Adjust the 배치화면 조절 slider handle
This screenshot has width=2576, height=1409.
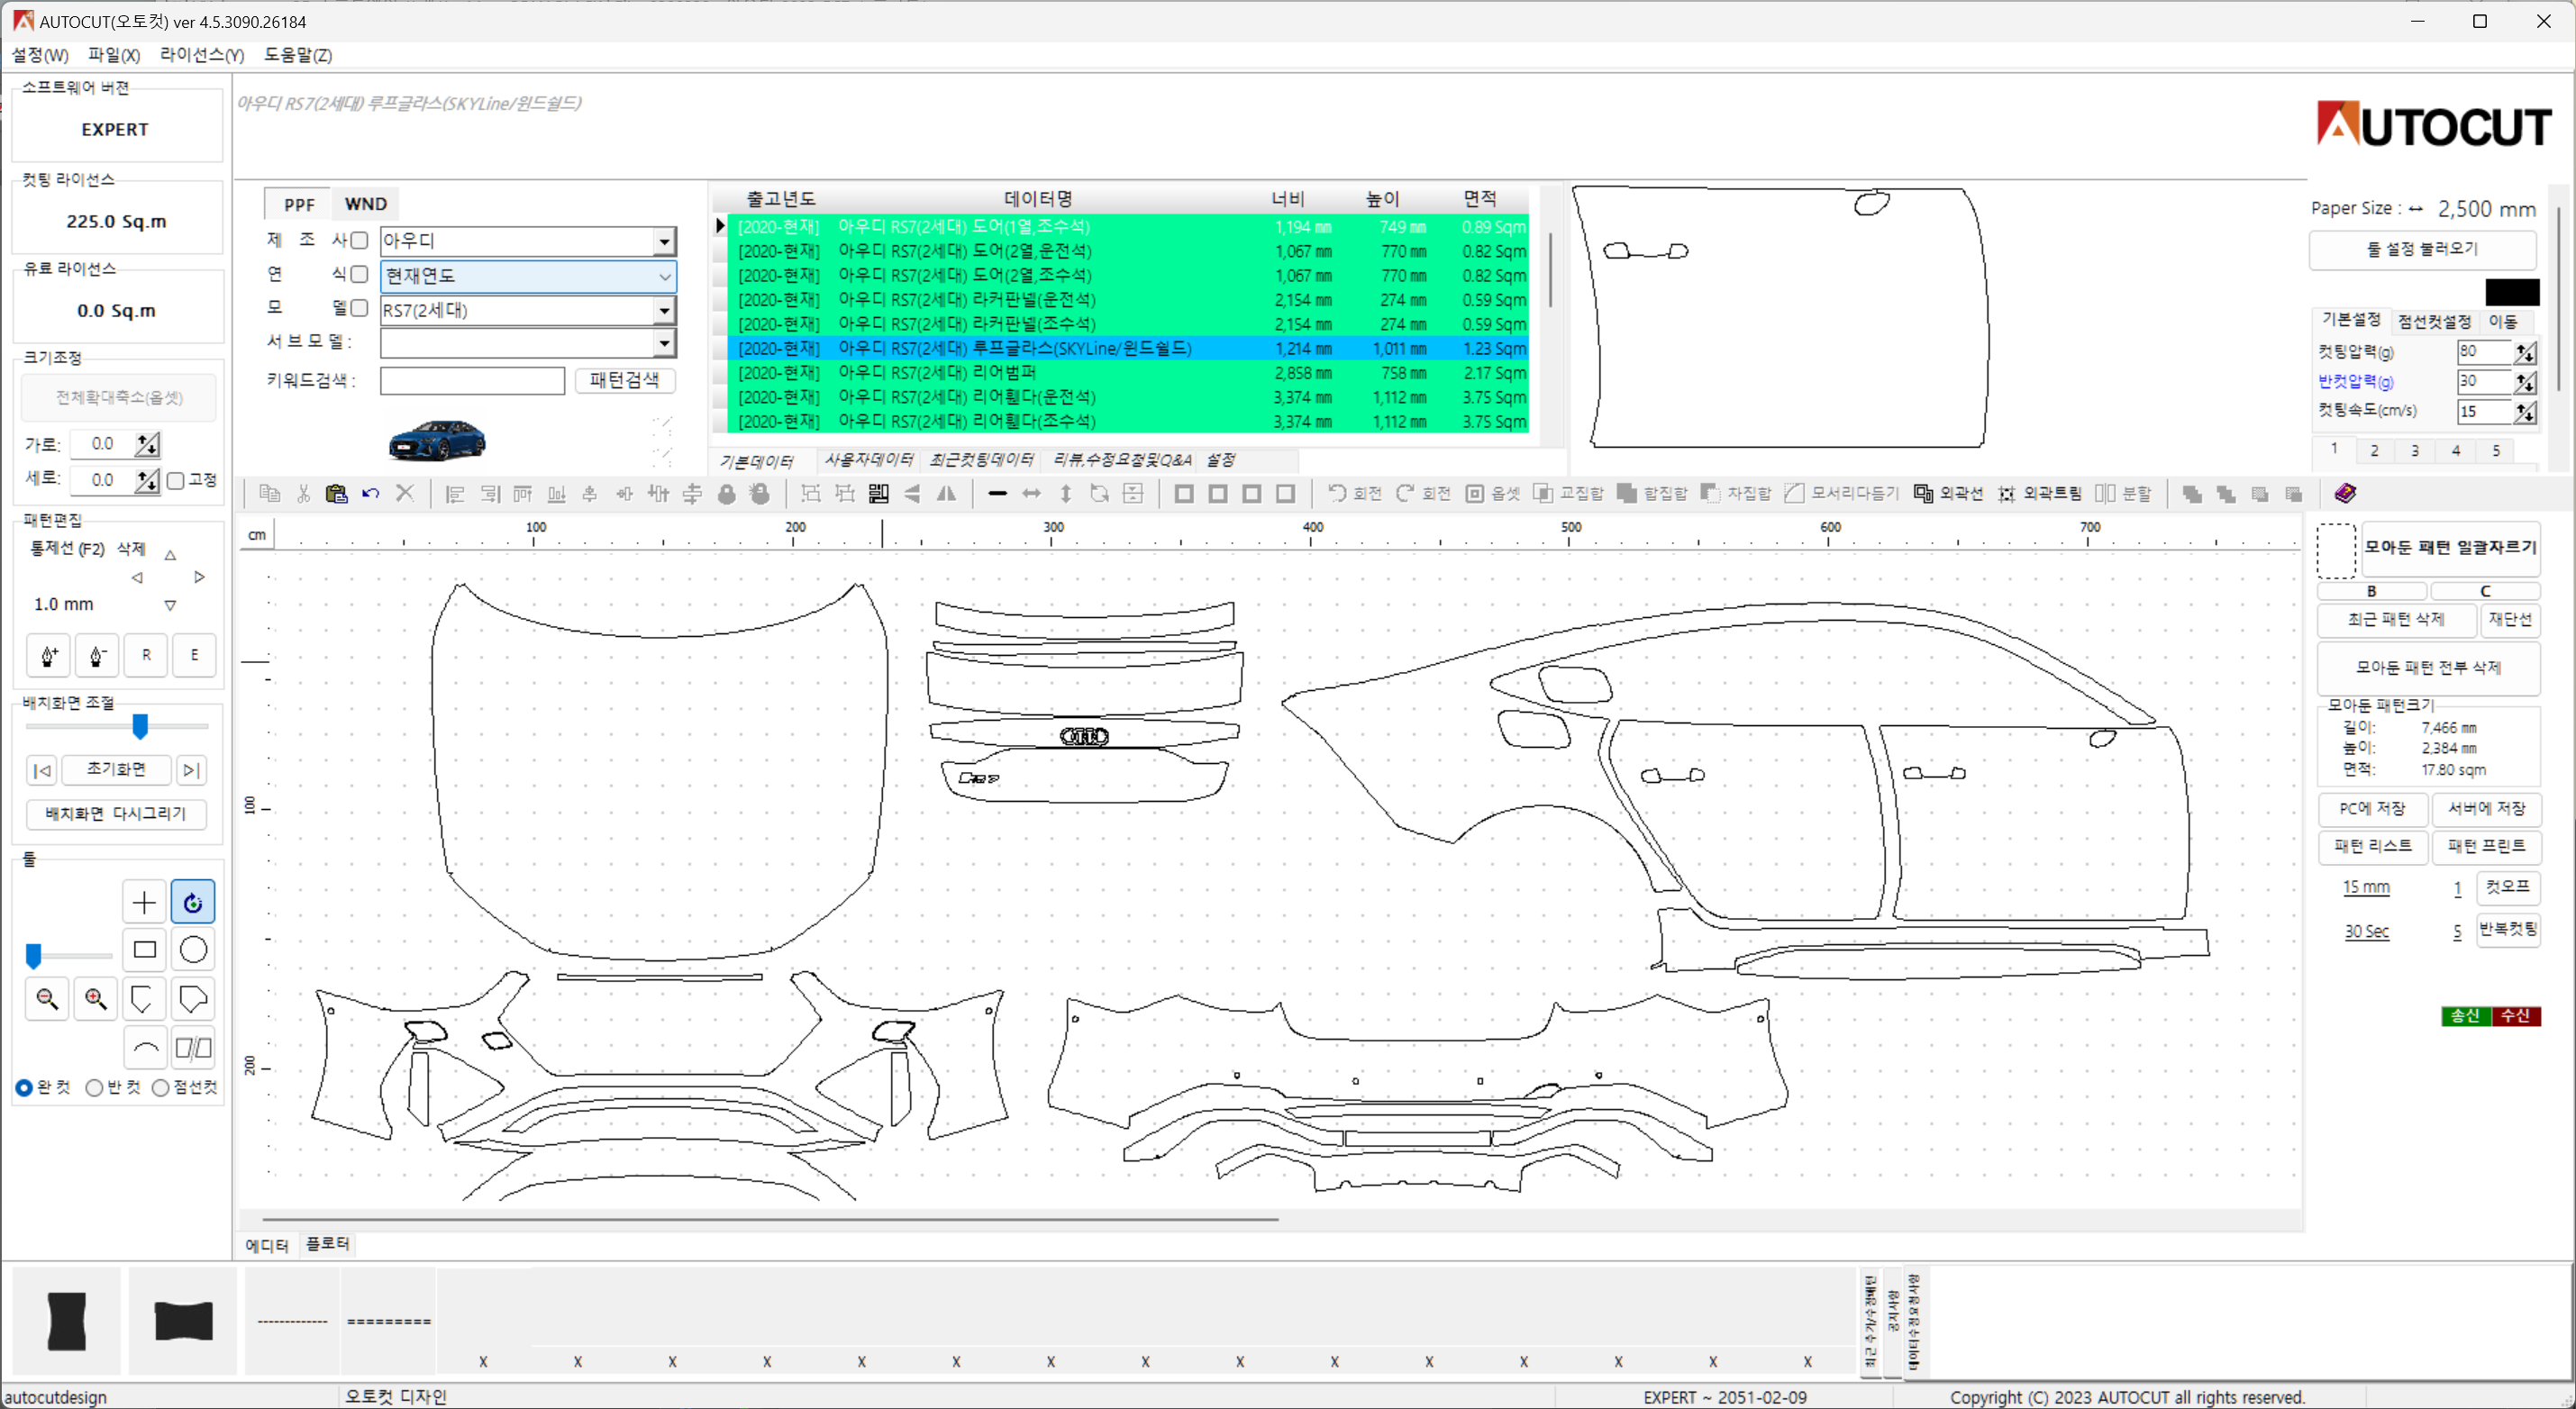140,726
